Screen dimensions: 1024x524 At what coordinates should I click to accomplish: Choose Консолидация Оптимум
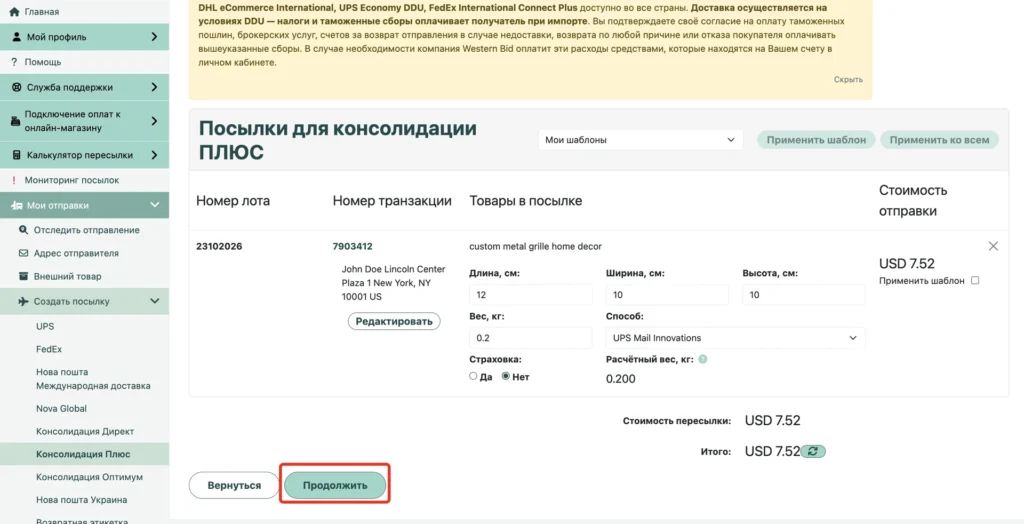click(89, 477)
